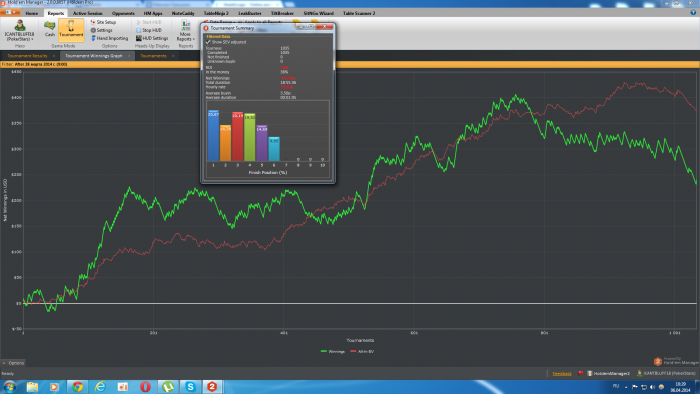
Task: Click the Start HUD button
Action: click(149, 22)
